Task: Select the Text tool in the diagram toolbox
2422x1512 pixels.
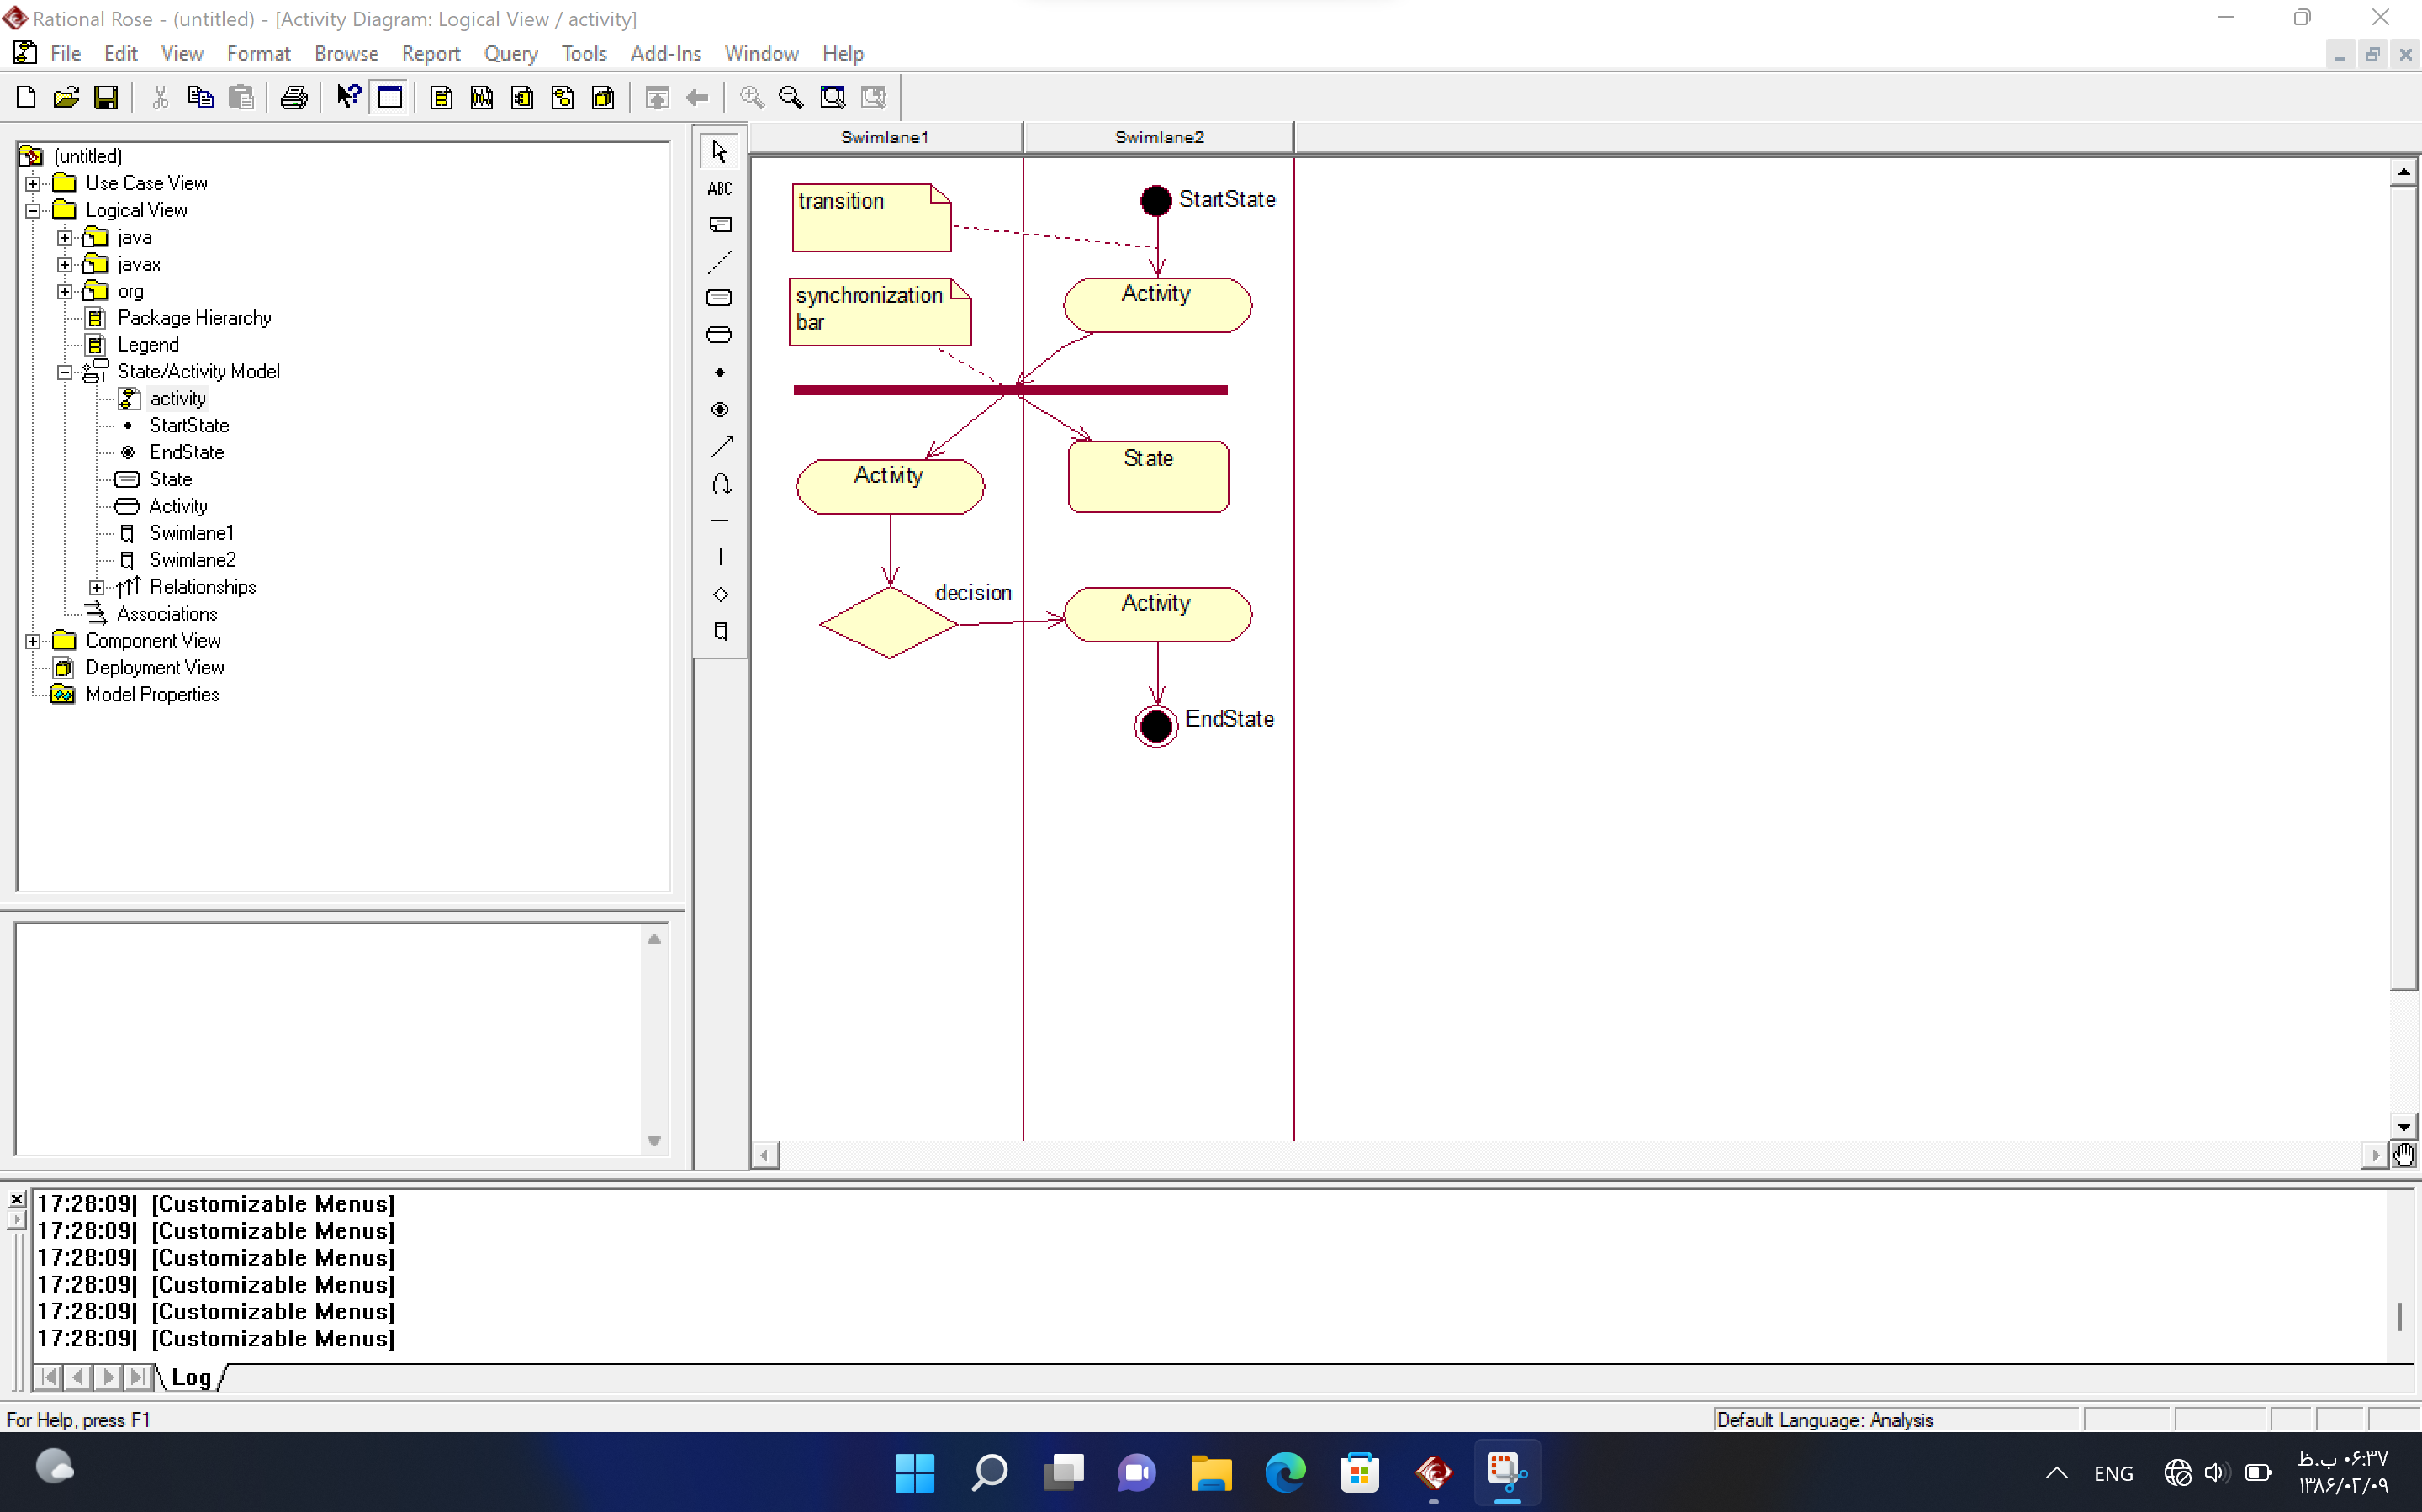Action: click(x=720, y=188)
